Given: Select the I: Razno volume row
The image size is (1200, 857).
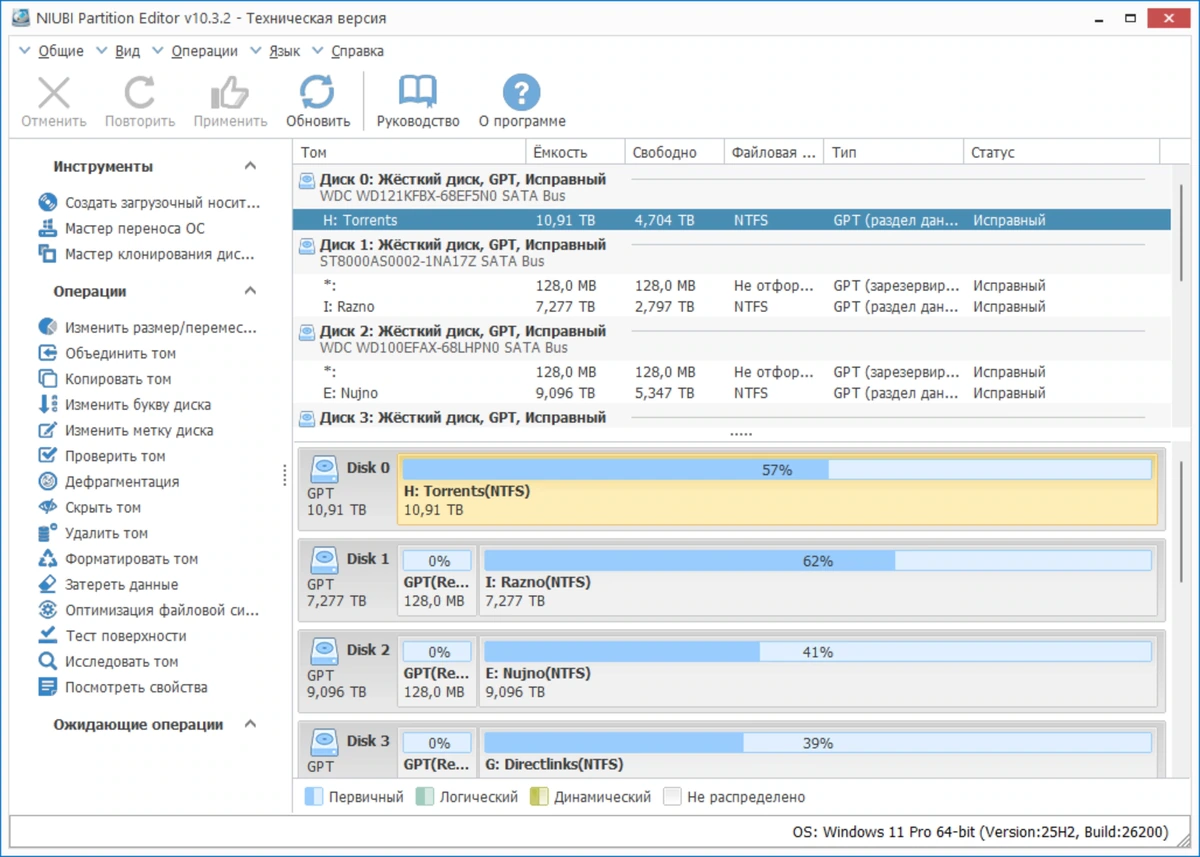Looking at the screenshot, I should pyautogui.click(x=732, y=307).
